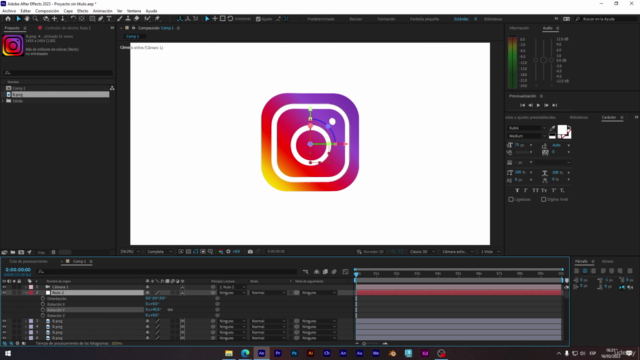The height and width of the screenshot is (360, 640).
Task: Select the Clone Stamp tool
Action: pyautogui.click(x=128, y=19)
